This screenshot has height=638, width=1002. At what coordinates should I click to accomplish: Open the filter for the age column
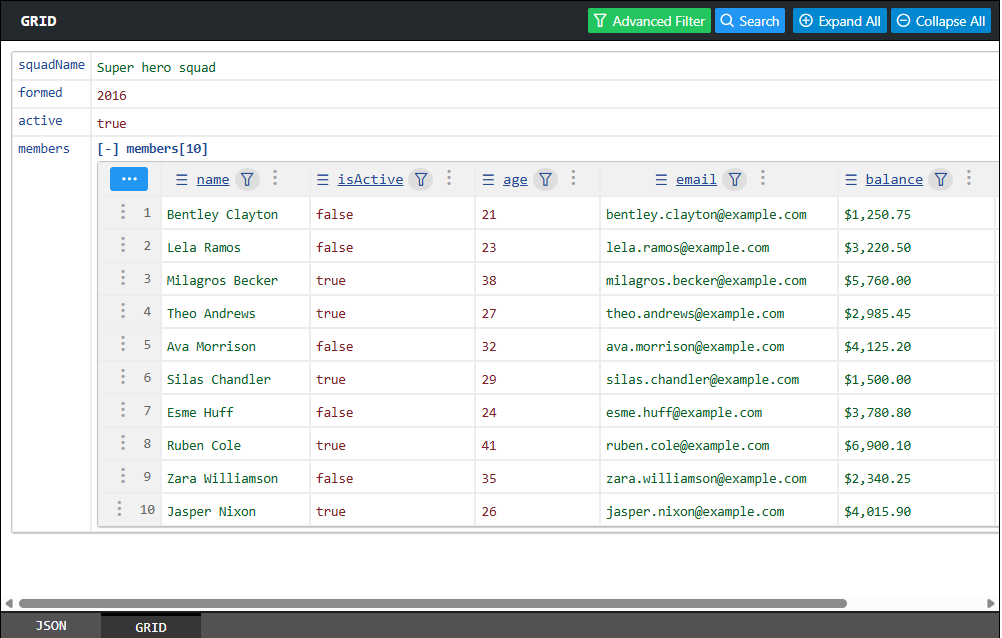545,179
